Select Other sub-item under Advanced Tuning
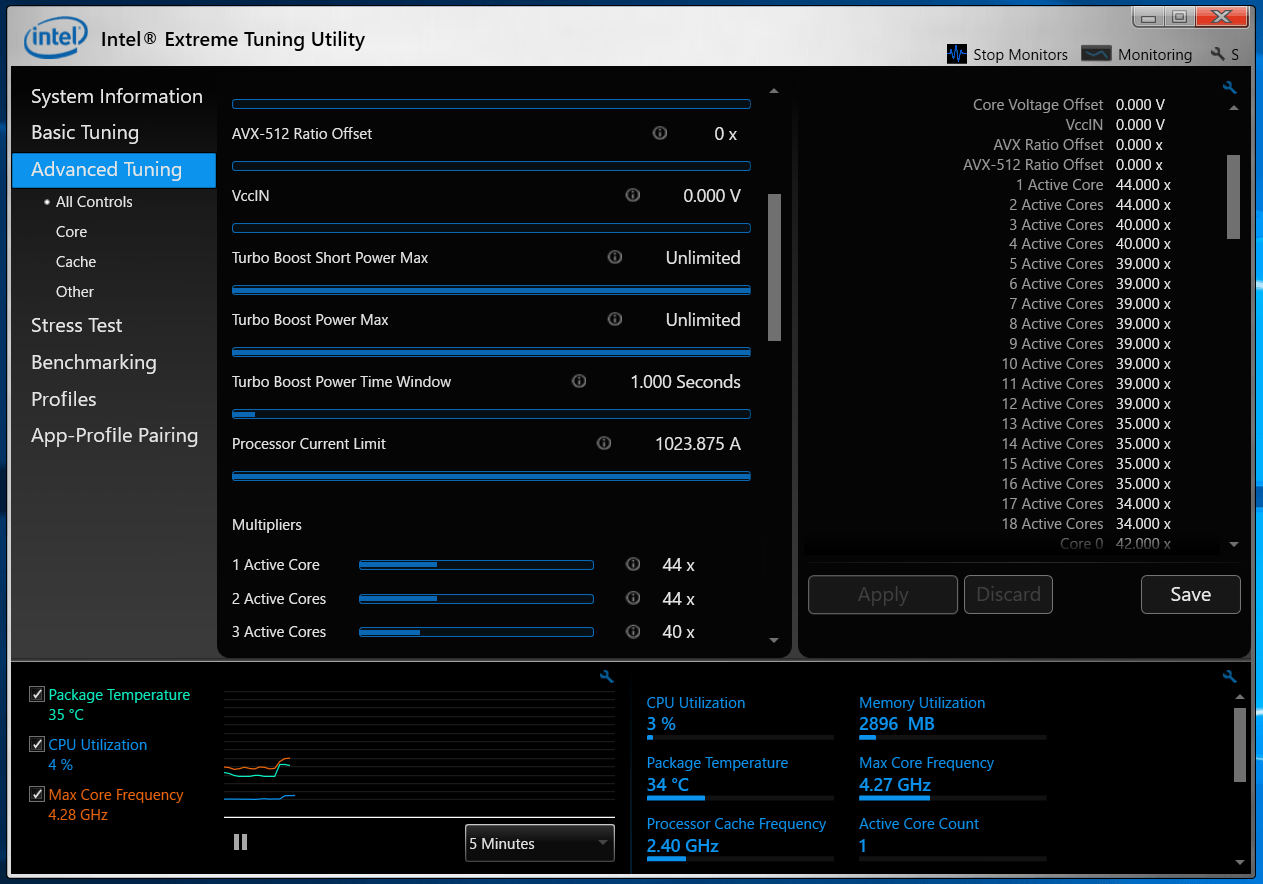 [75, 291]
